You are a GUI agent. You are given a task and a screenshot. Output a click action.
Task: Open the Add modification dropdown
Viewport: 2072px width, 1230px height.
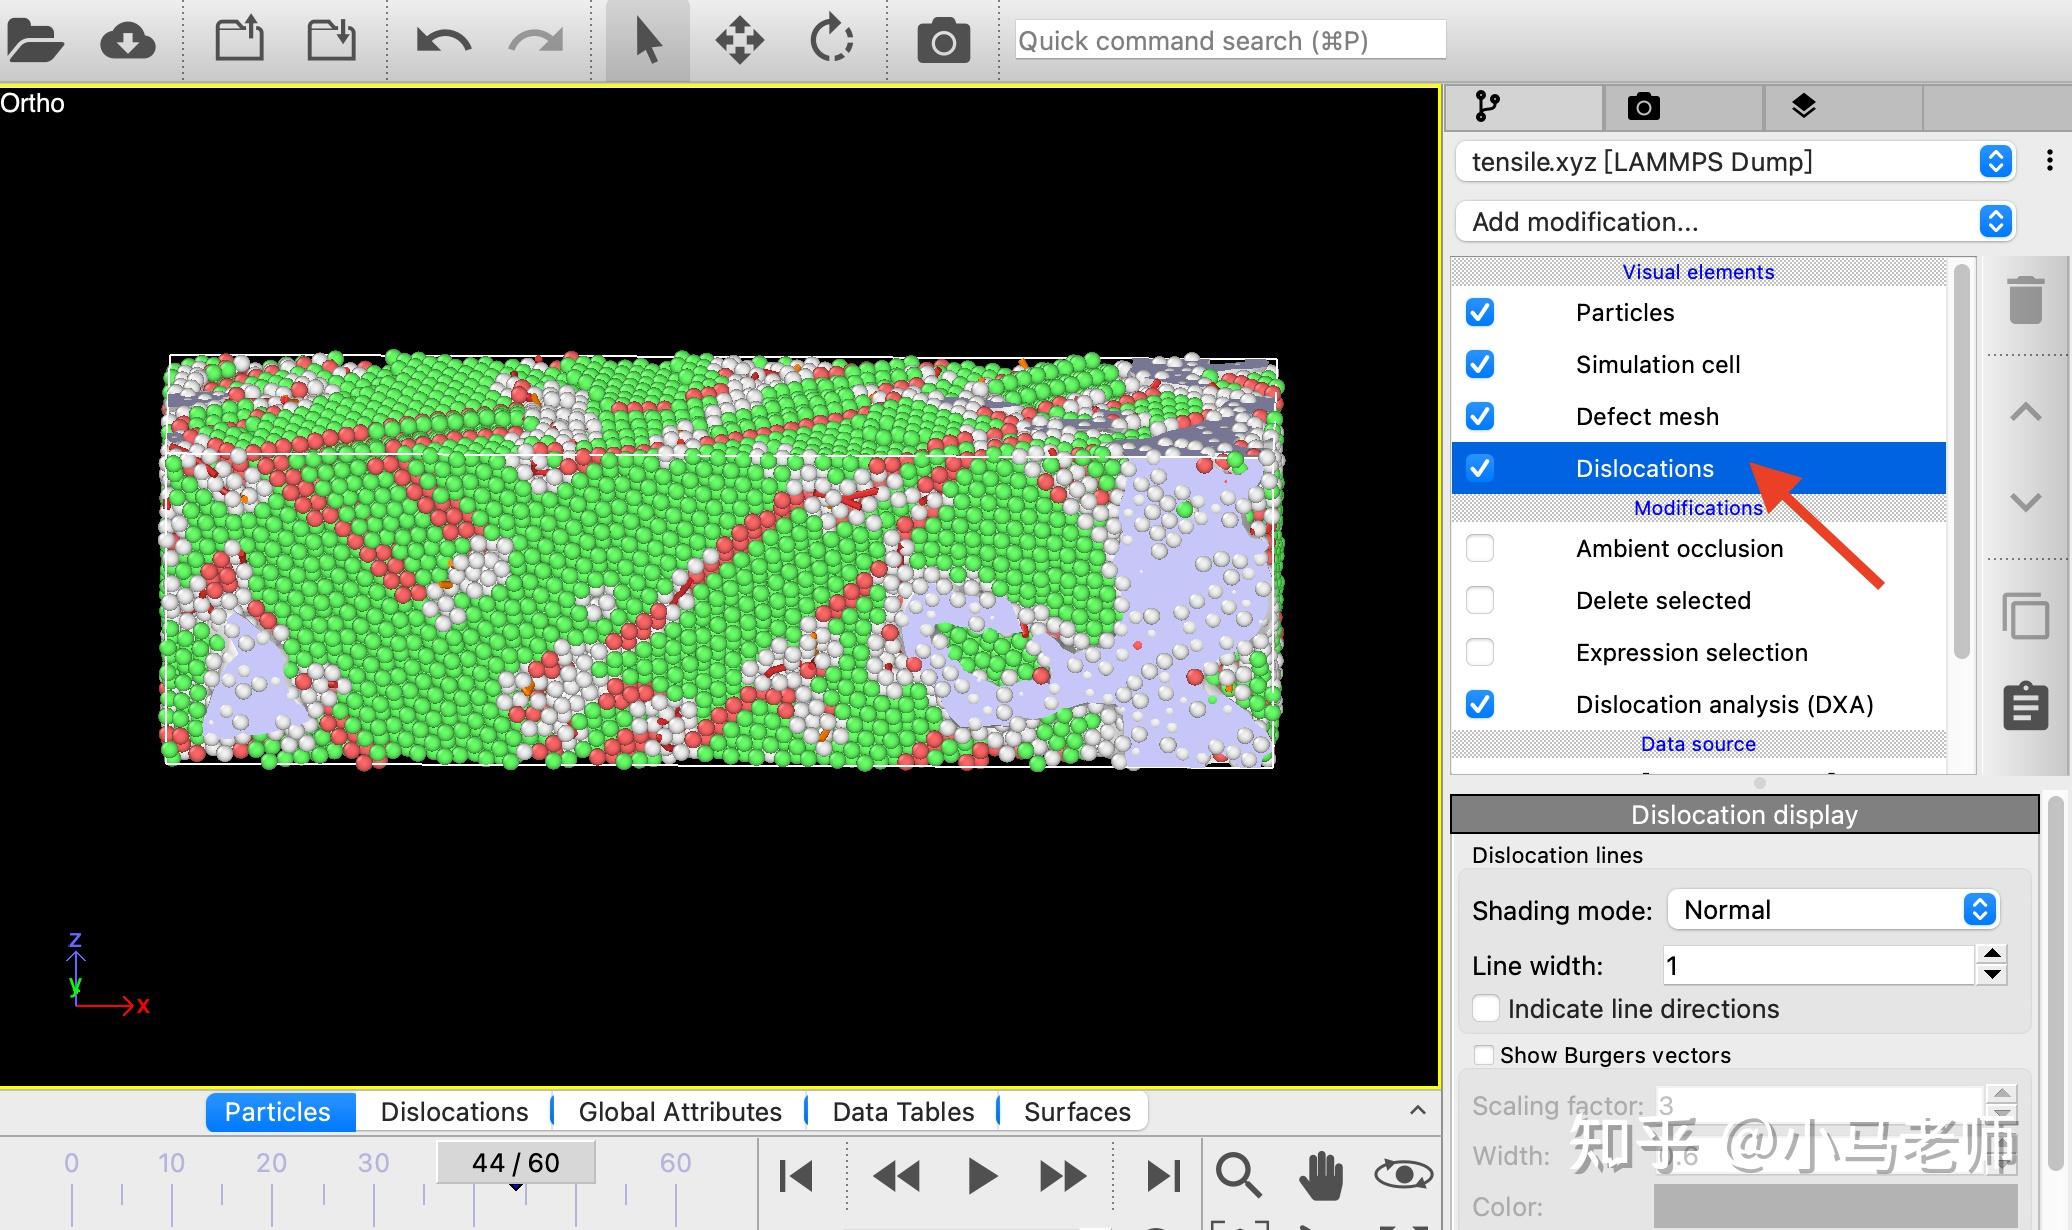[1734, 221]
